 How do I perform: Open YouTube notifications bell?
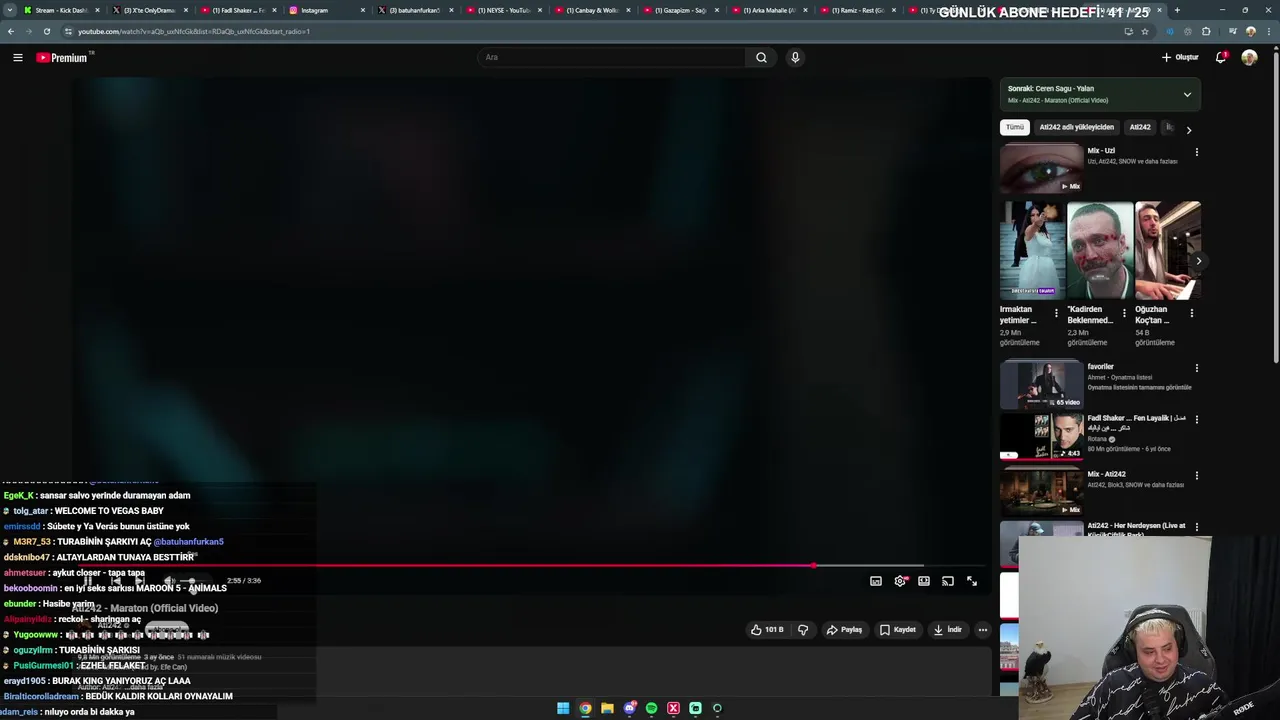point(1221,57)
